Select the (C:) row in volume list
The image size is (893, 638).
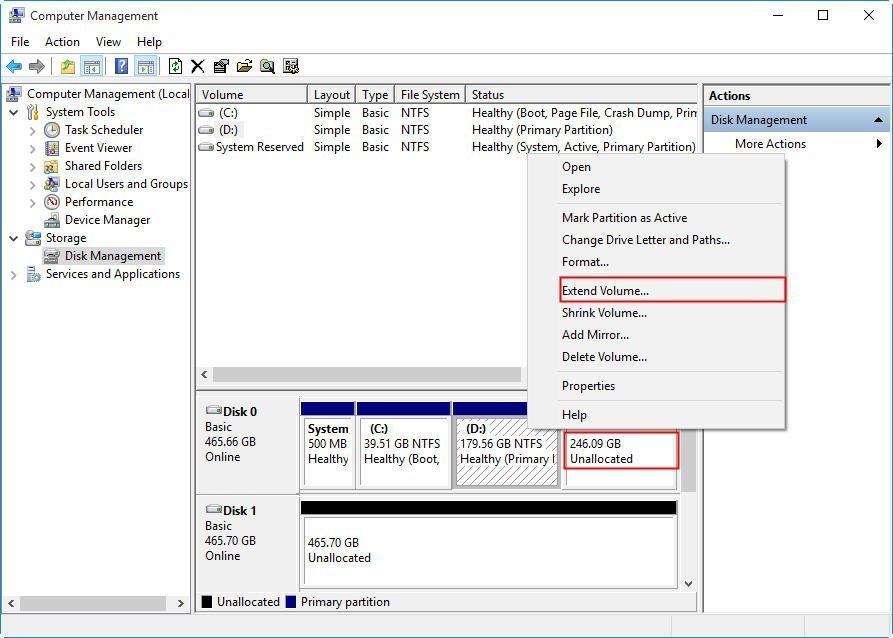(446, 113)
